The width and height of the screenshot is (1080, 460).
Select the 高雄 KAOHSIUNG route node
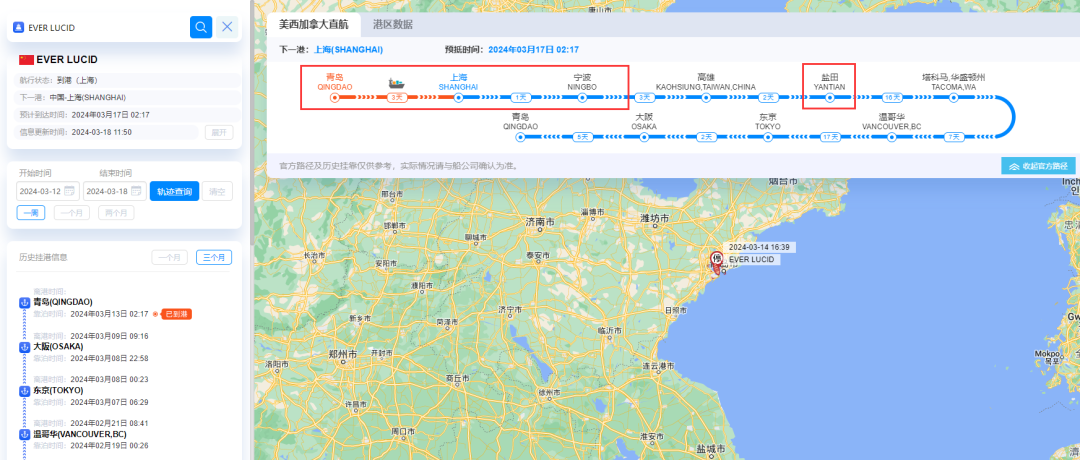(706, 98)
